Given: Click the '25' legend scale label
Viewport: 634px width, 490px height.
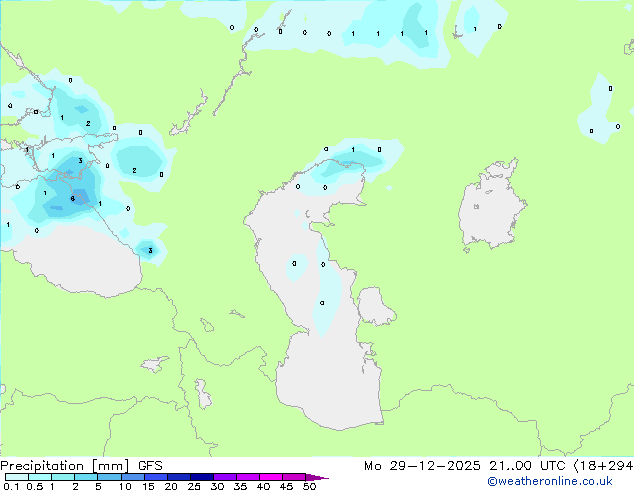Looking at the screenshot, I should (x=194, y=486).
